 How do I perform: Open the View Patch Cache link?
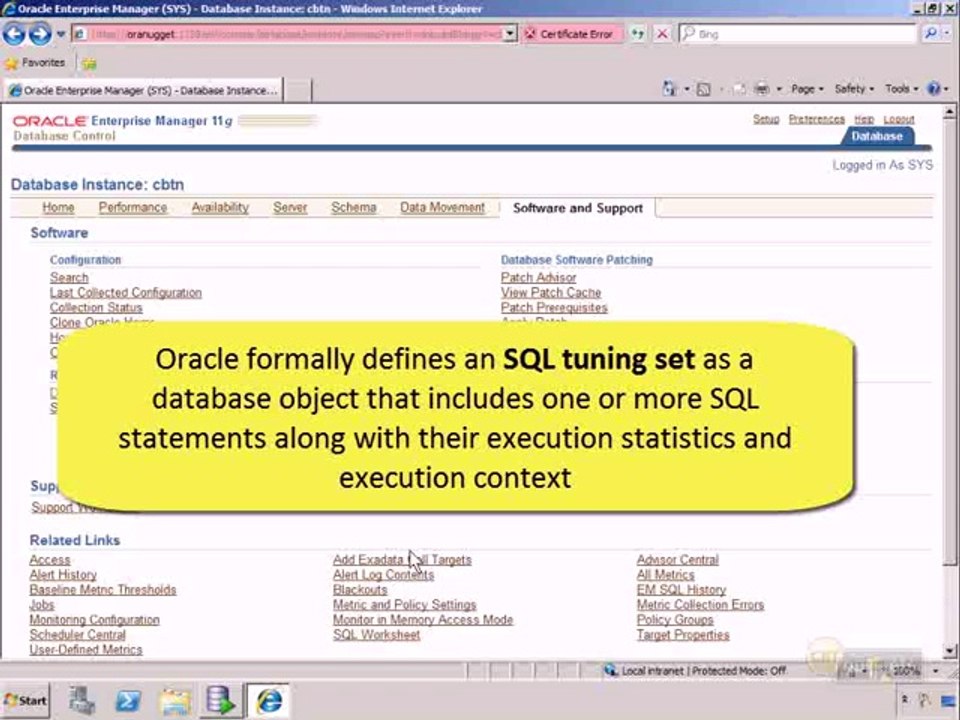click(551, 293)
